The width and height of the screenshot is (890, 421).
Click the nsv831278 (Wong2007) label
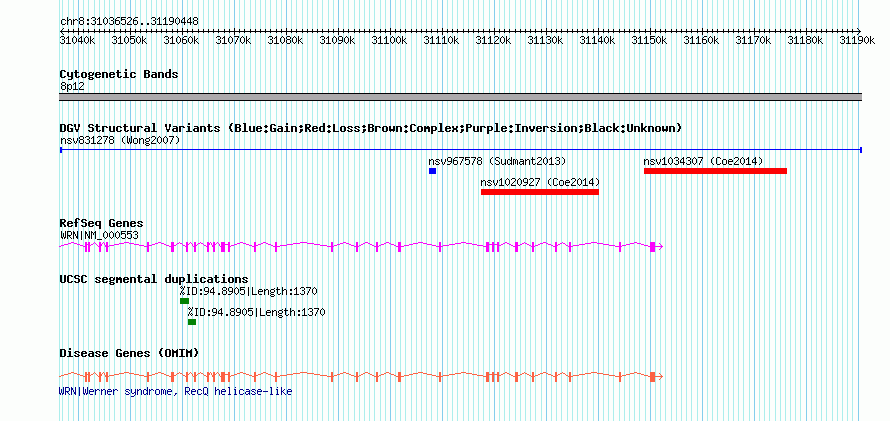tap(120, 140)
